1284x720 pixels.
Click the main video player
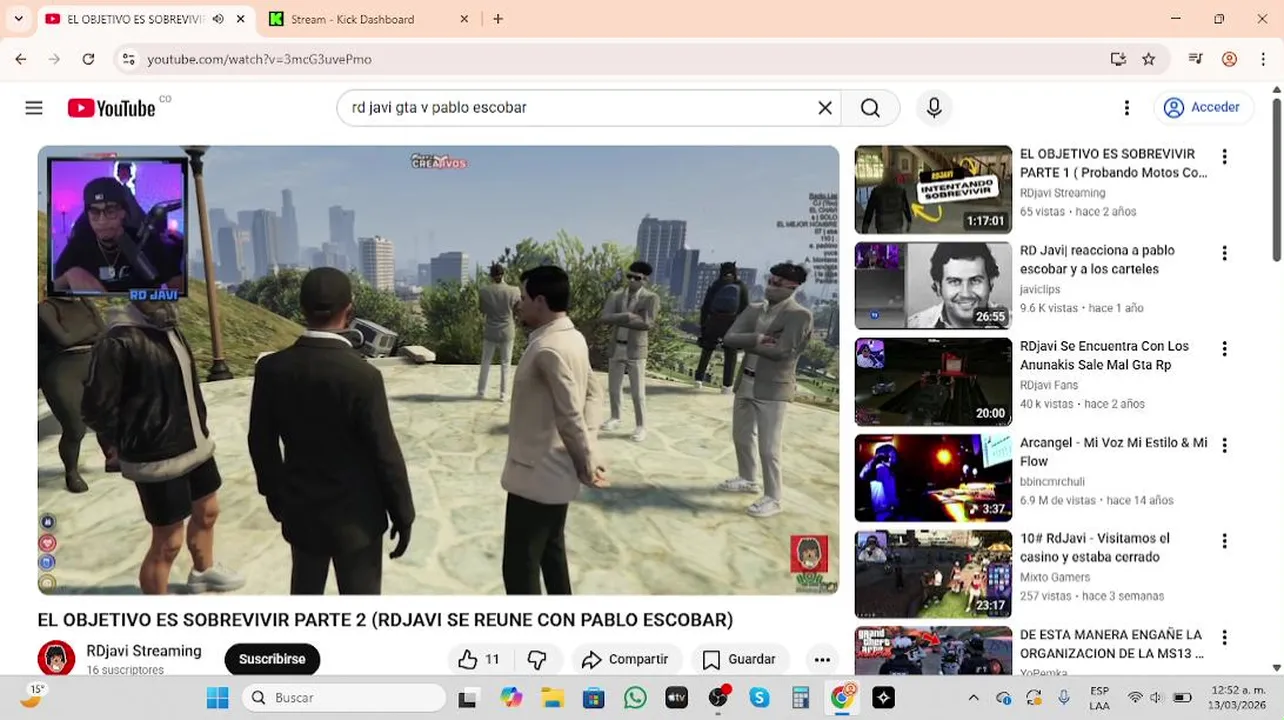438,370
